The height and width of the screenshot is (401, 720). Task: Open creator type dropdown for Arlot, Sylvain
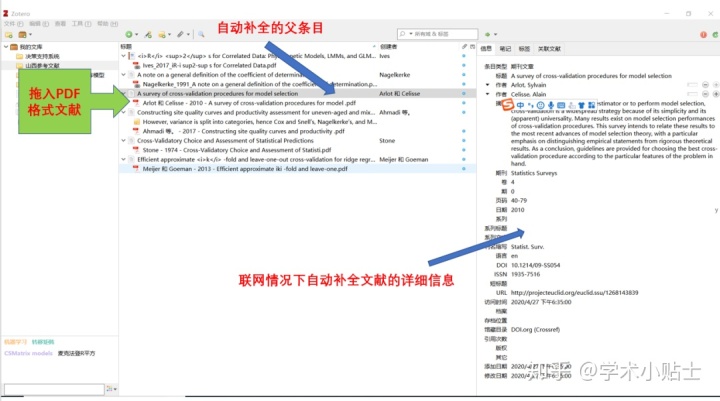pos(488,85)
